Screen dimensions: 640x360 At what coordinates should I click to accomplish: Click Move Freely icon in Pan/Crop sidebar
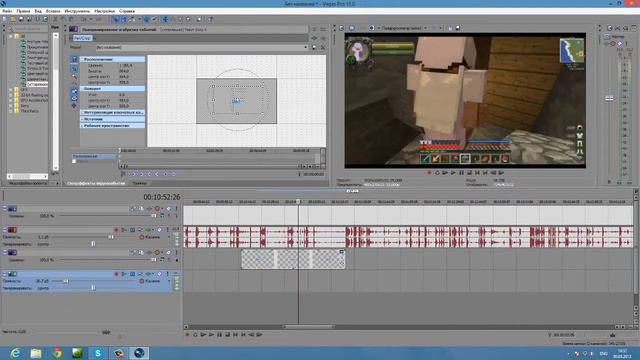point(74,105)
